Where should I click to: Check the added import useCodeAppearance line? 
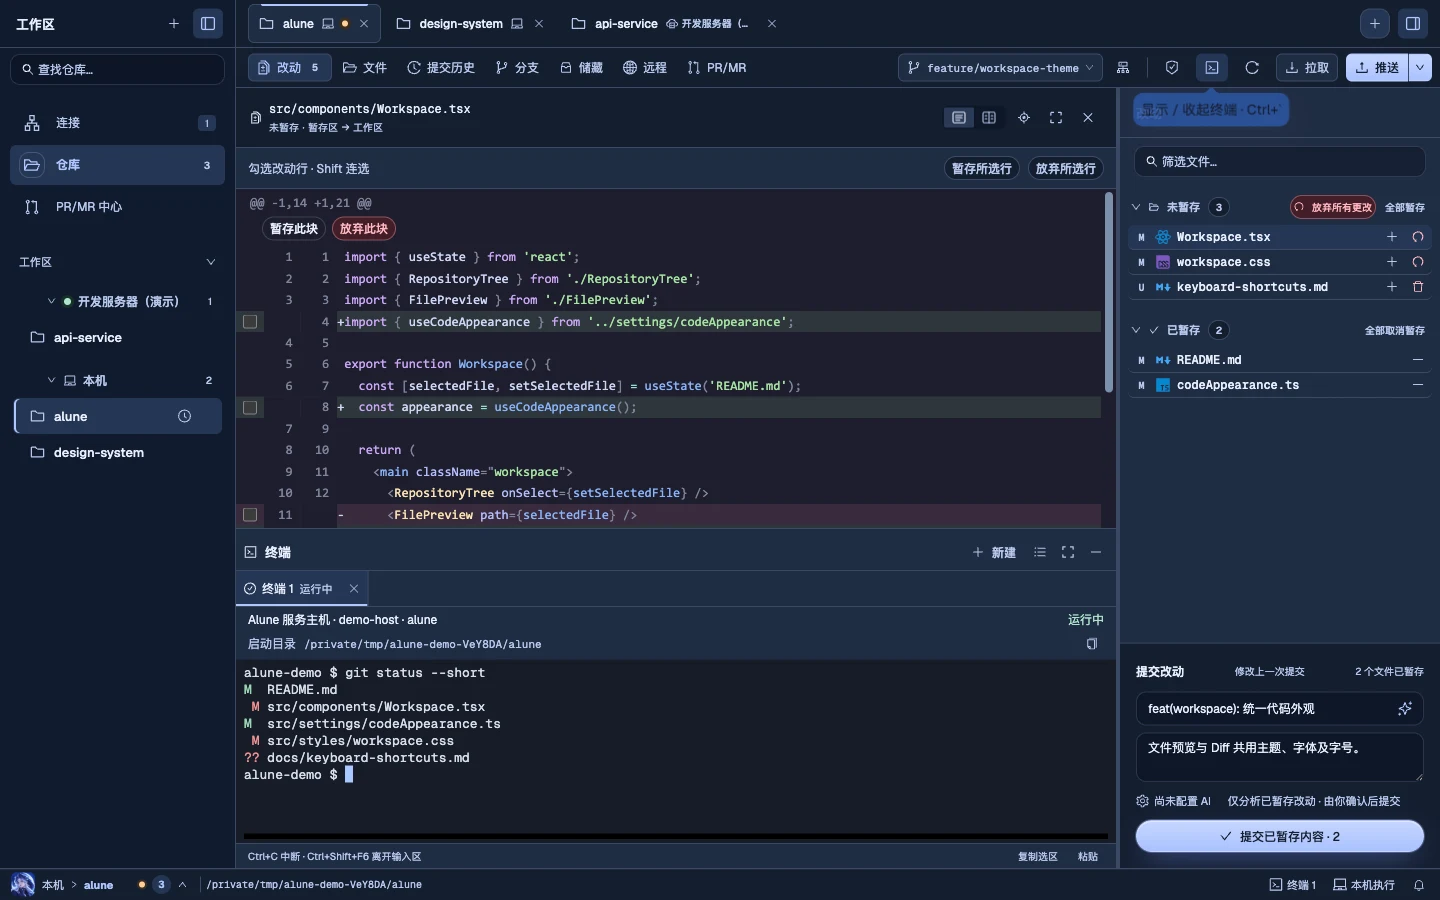click(250, 322)
